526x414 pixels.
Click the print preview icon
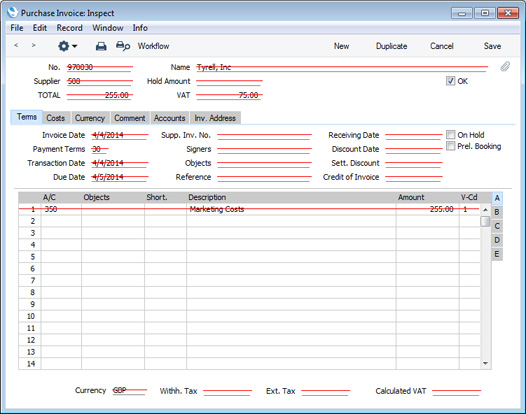point(123,46)
